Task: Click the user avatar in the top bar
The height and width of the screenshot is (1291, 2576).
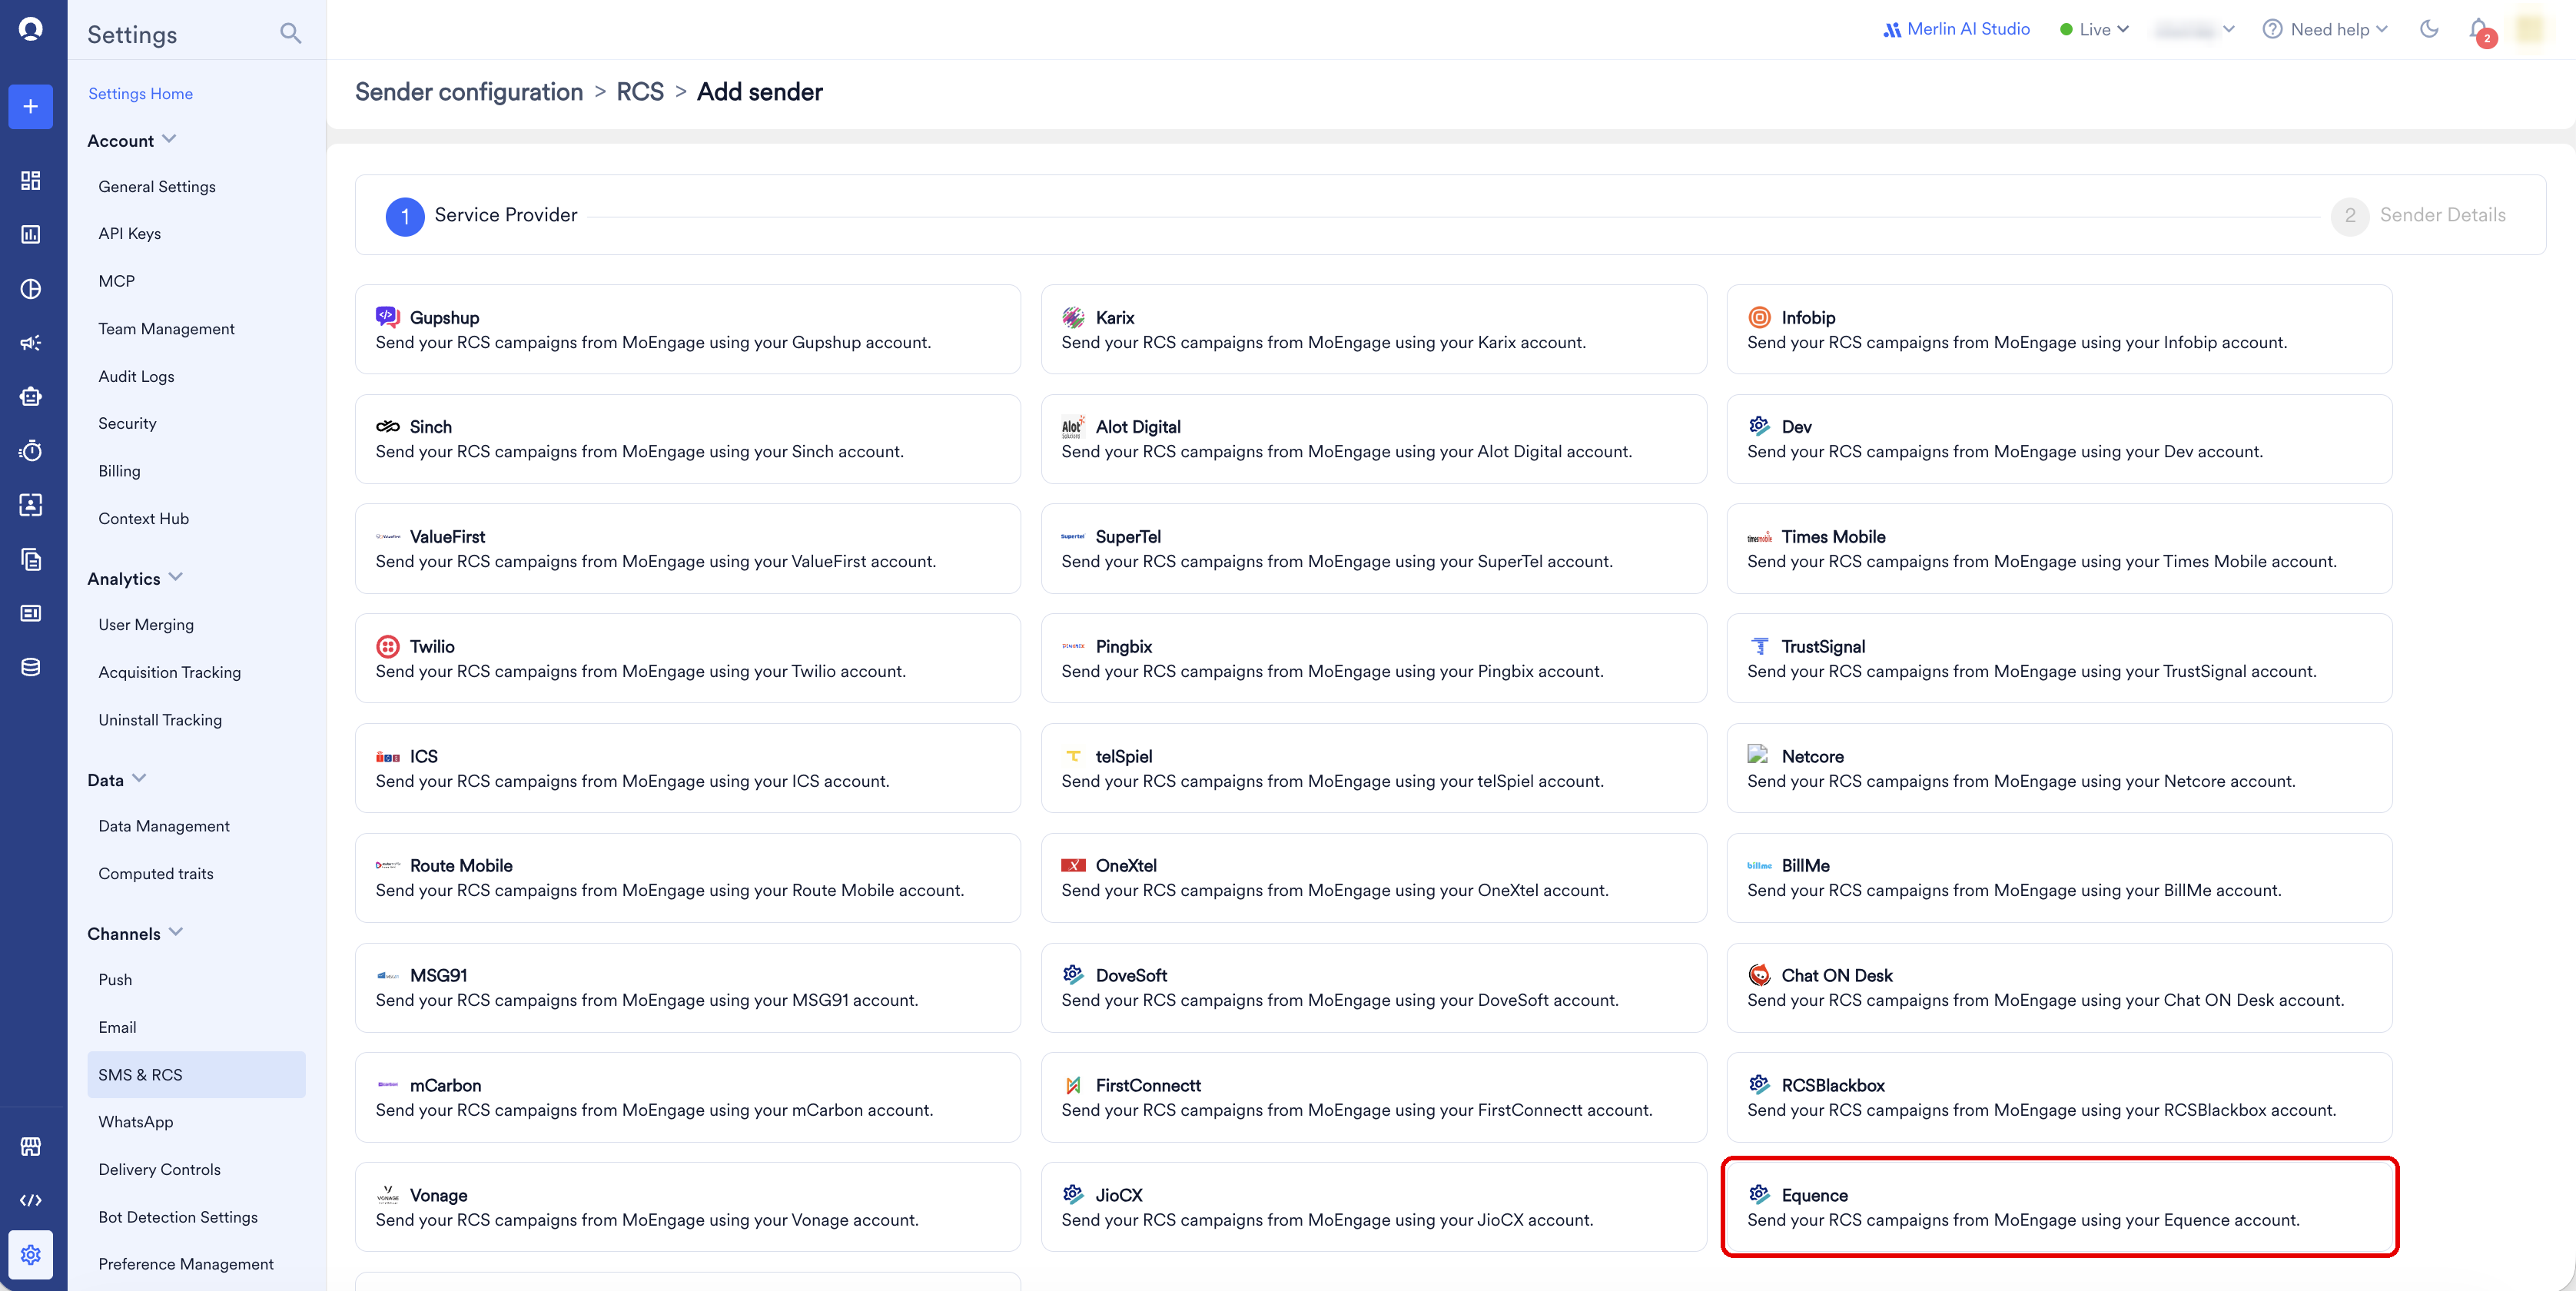Action: pos(2529,29)
